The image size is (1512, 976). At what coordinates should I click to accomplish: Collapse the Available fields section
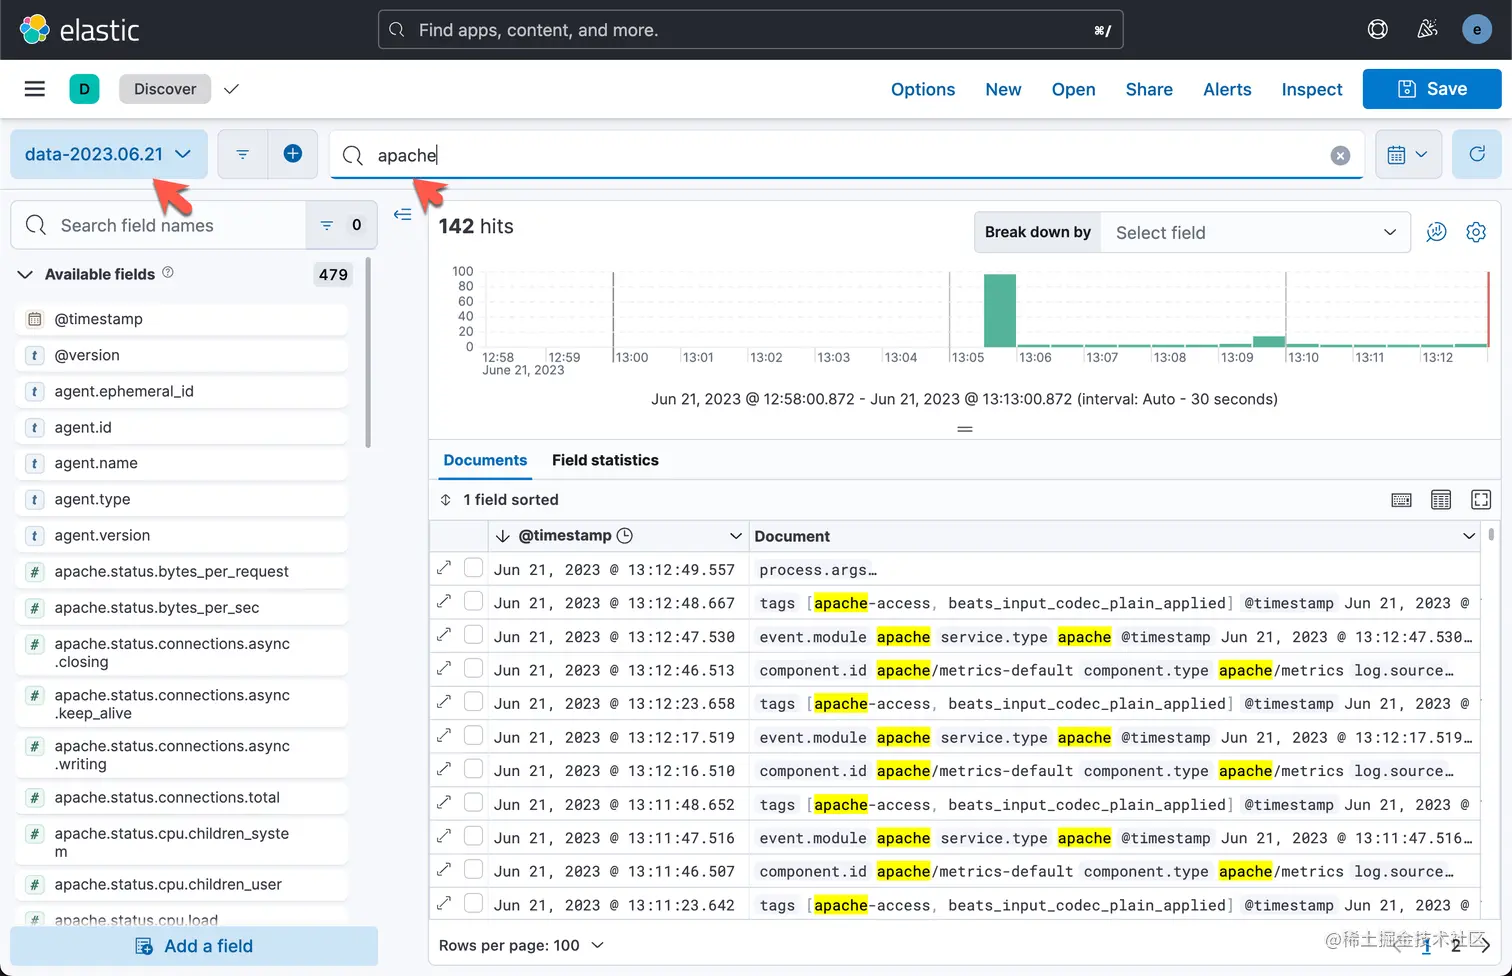[x=26, y=274]
